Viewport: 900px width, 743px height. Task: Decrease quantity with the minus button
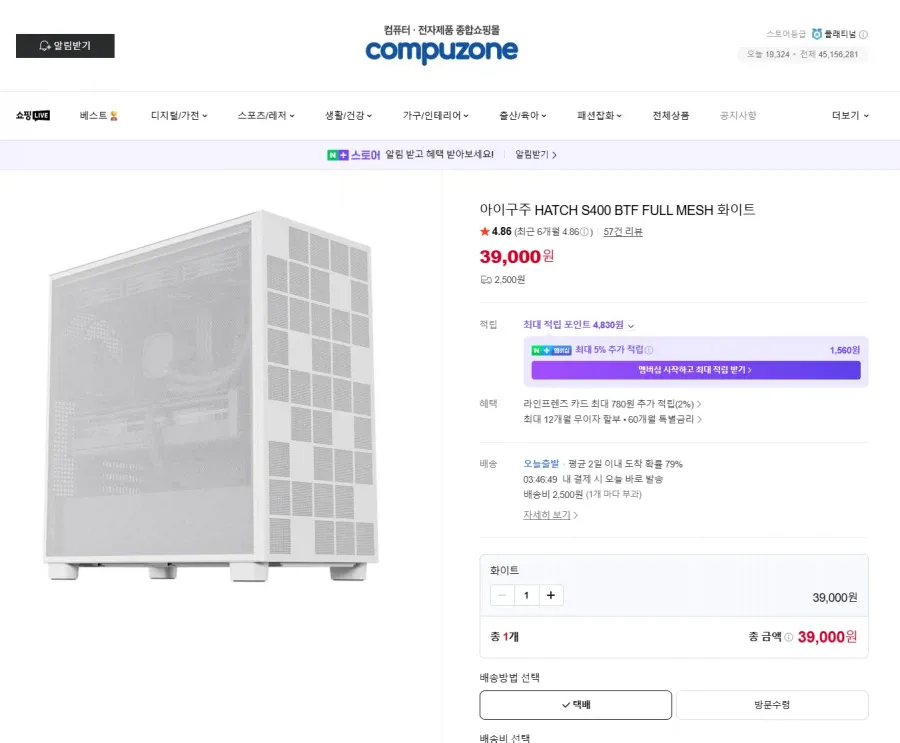click(x=502, y=595)
